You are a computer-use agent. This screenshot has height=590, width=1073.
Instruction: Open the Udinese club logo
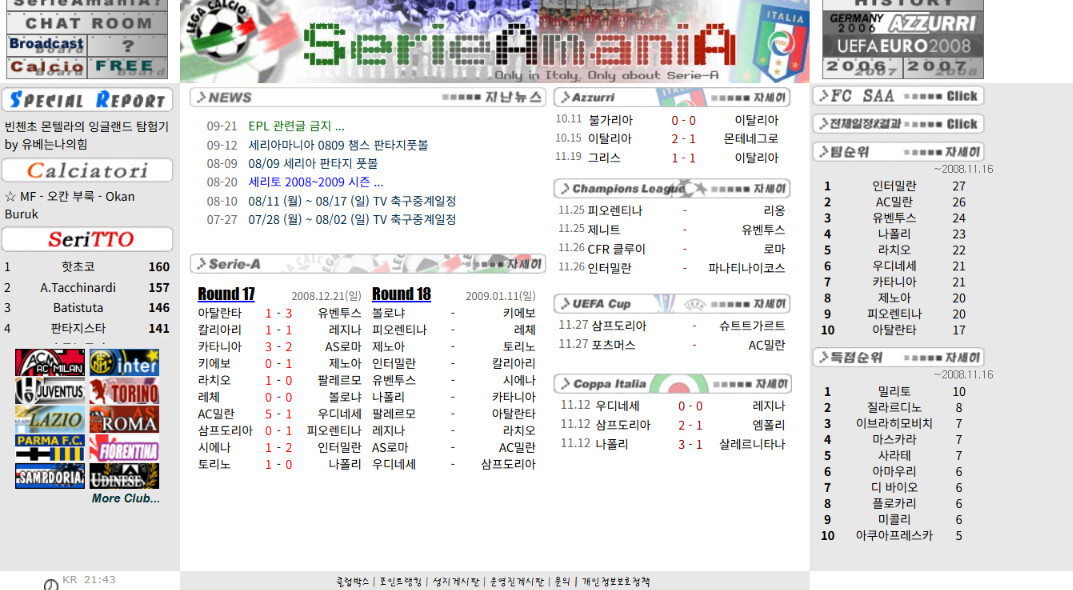click(x=124, y=476)
